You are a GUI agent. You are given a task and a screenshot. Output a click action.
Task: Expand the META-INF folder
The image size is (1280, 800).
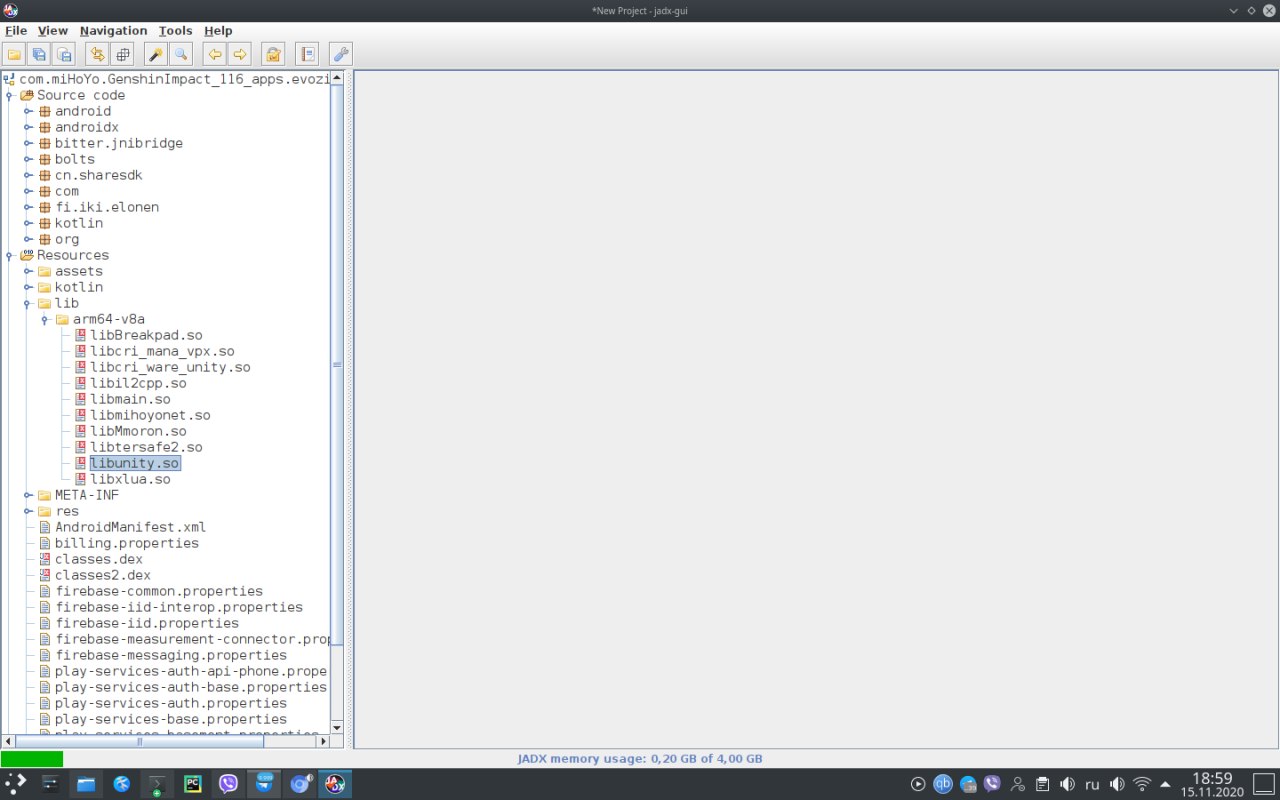pyautogui.click(x=29, y=496)
